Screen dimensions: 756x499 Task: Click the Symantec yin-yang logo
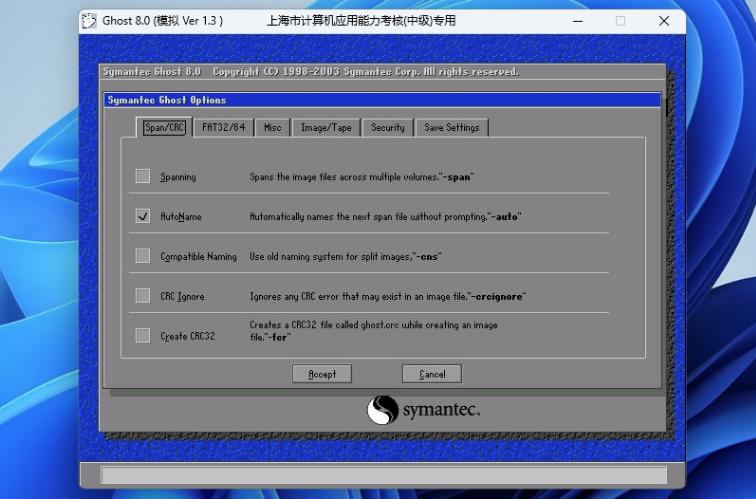tap(382, 410)
